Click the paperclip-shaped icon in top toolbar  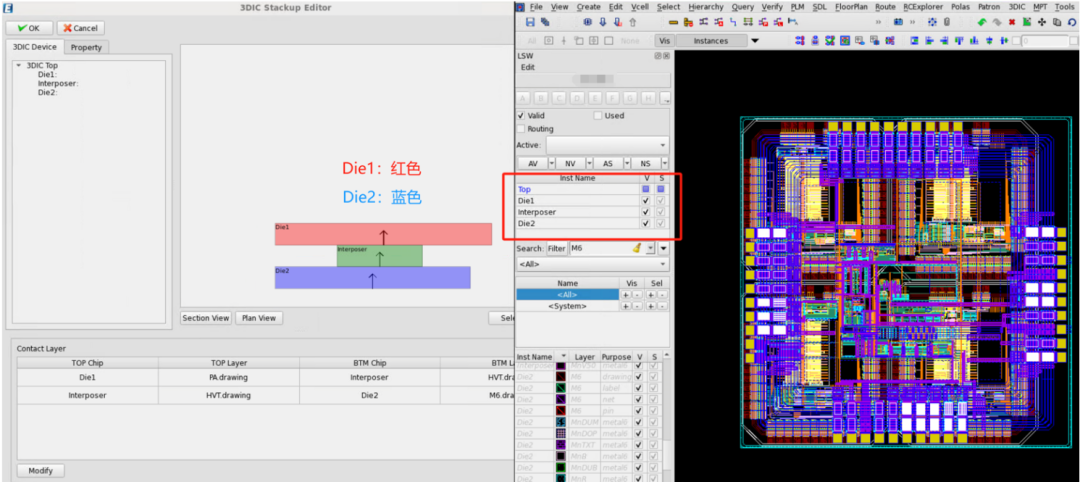[x=947, y=22]
